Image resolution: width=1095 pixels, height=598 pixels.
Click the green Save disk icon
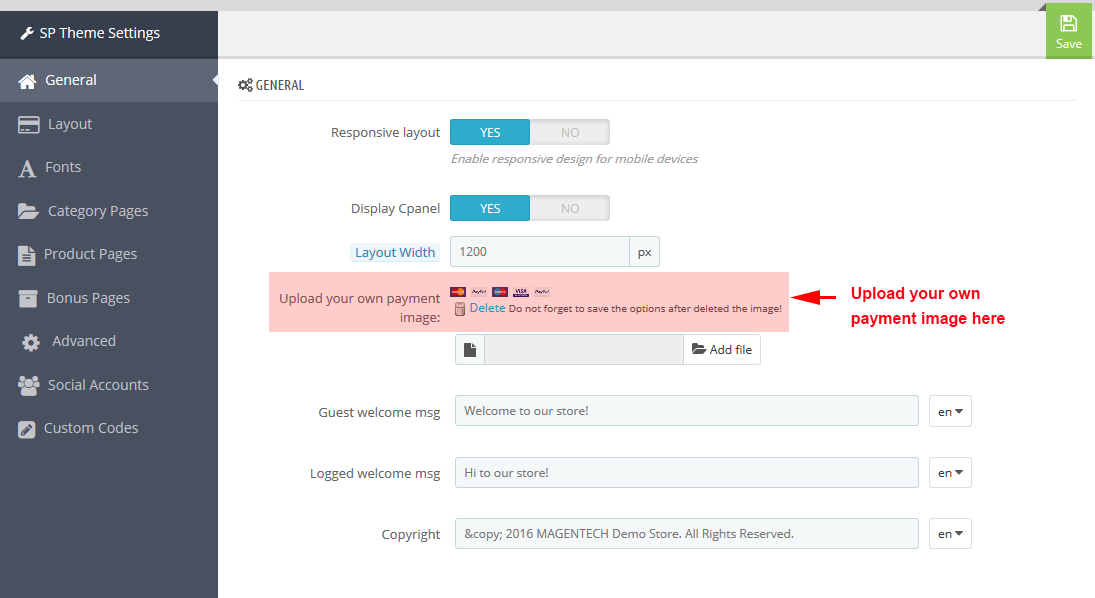click(x=1068, y=24)
